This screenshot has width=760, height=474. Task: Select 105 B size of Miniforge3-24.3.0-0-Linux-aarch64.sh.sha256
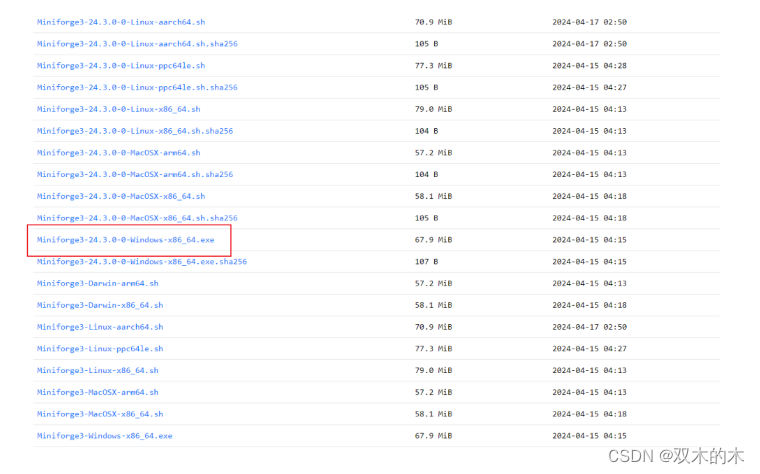[x=427, y=44]
